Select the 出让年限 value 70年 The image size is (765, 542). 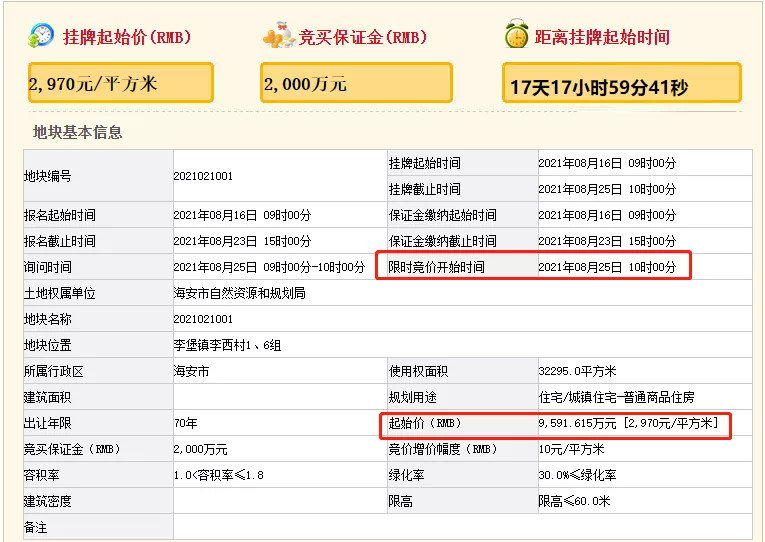[x=186, y=423]
